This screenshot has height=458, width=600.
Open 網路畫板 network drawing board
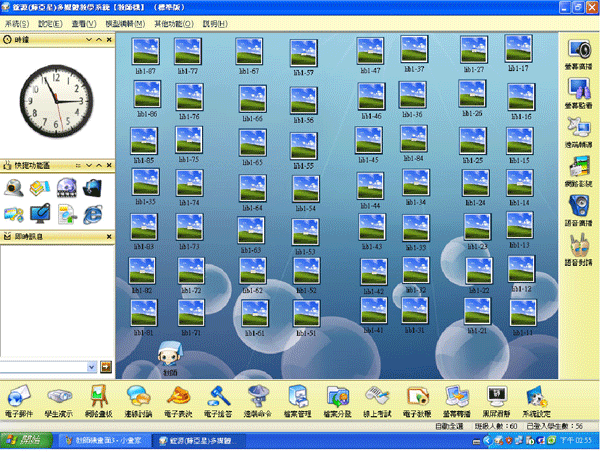(98, 401)
